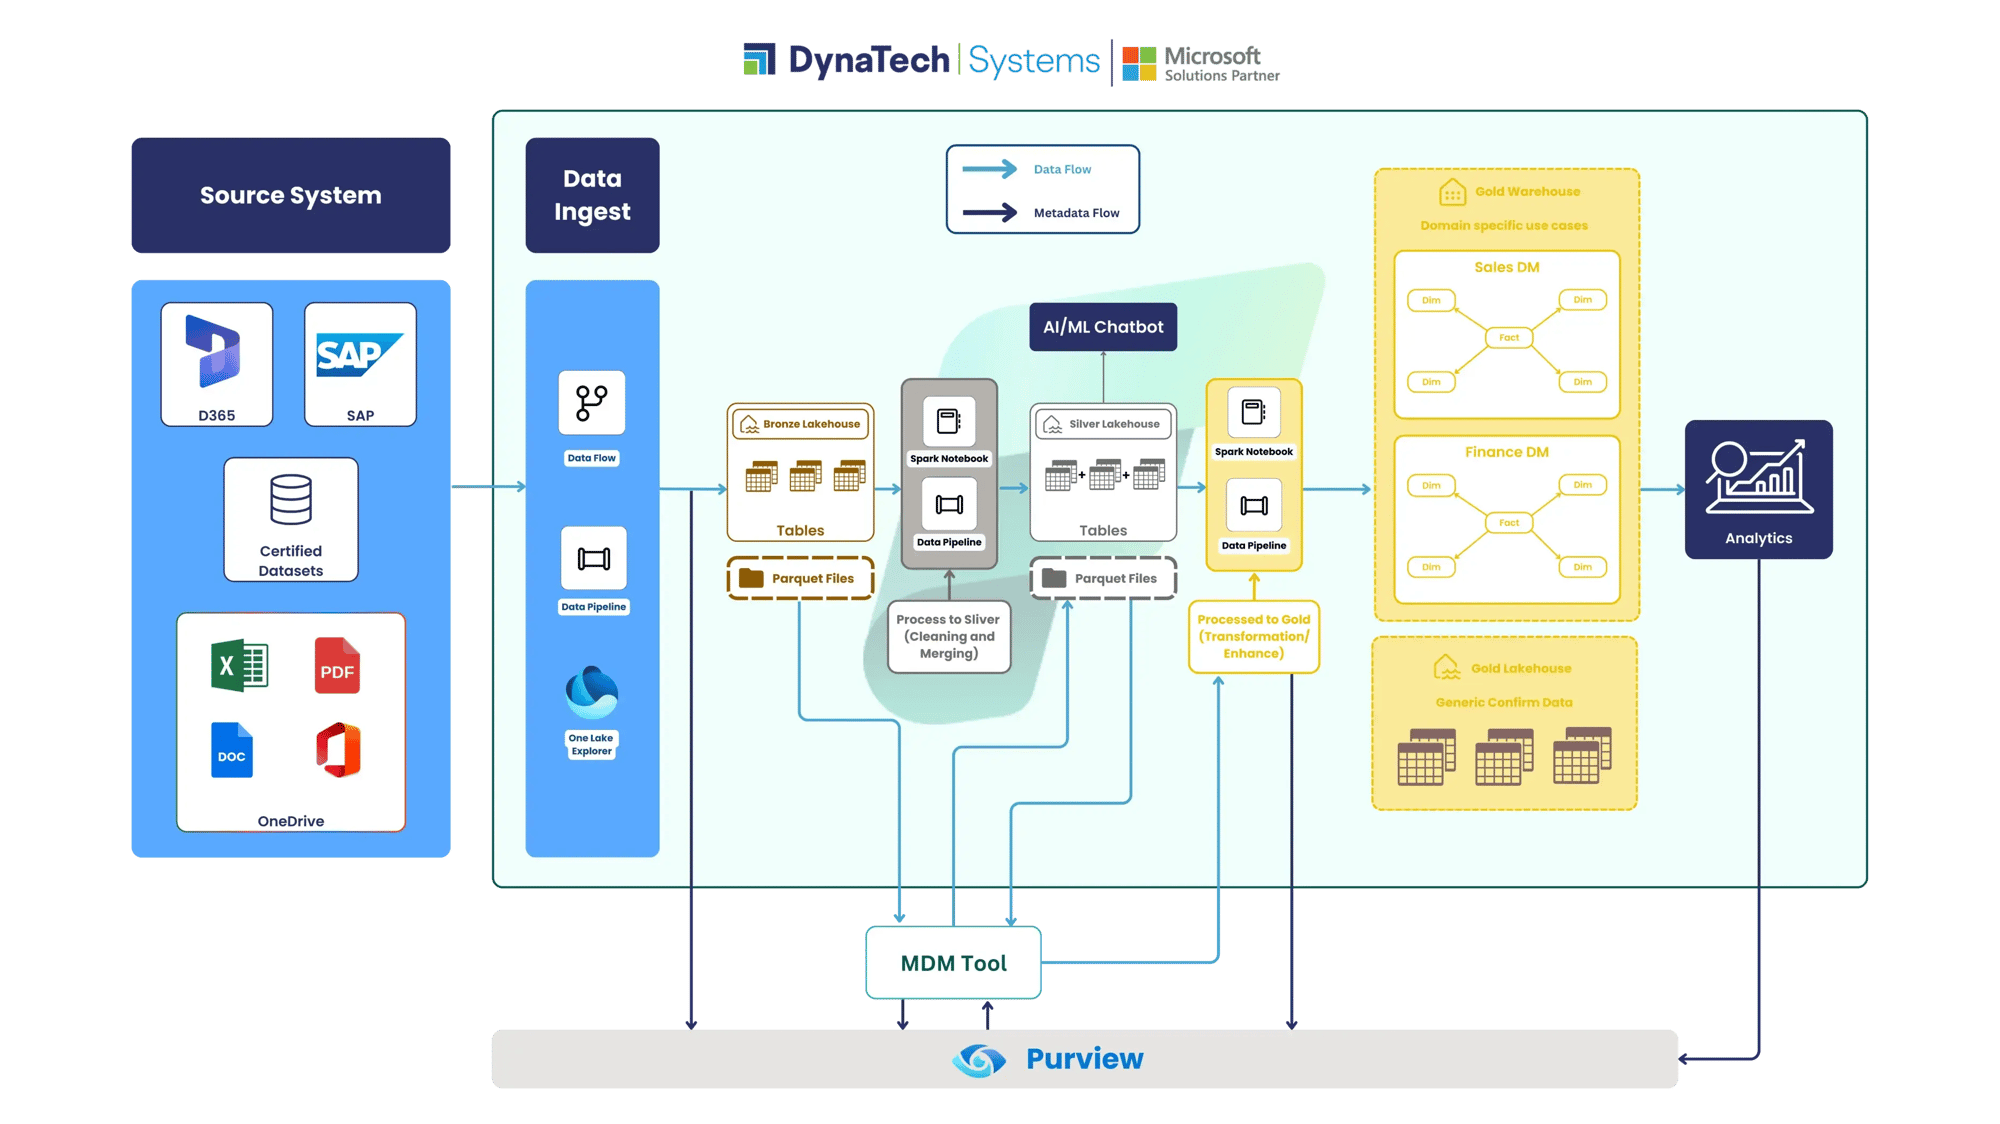Click the Silver Parquet Files folder icon
This screenshot has width=2000, height=1124.
pyautogui.click(x=1054, y=578)
